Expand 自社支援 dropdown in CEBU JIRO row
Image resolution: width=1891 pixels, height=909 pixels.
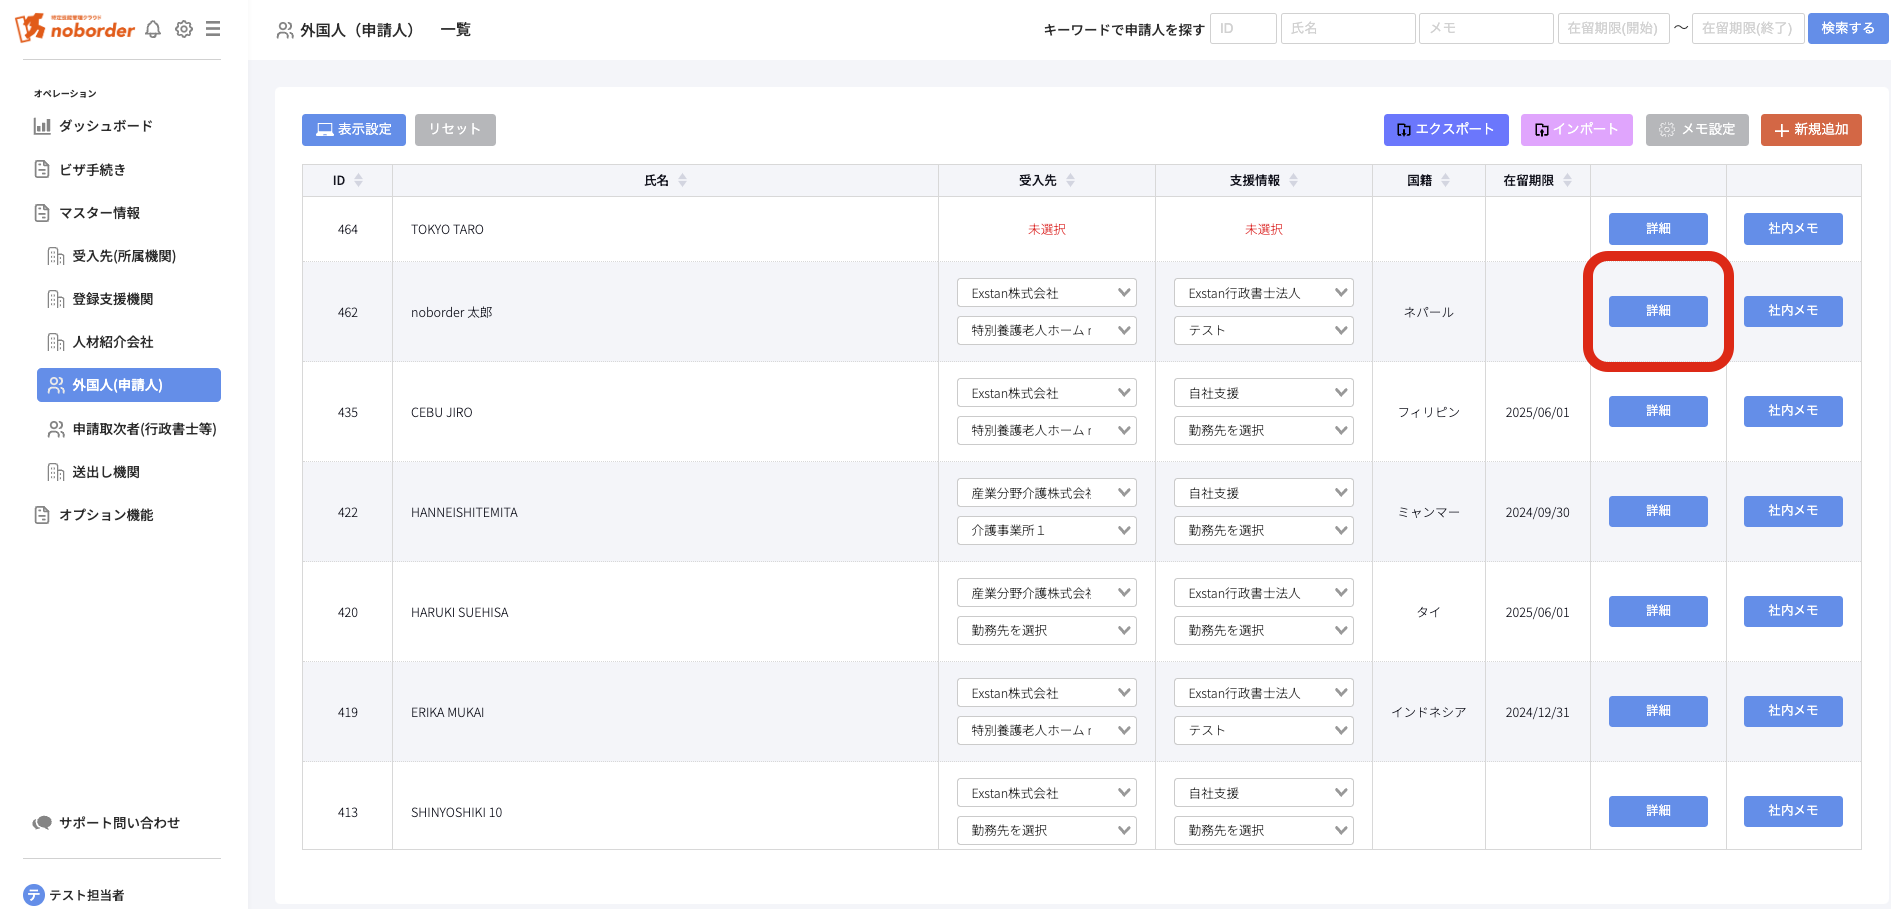click(x=1263, y=393)
